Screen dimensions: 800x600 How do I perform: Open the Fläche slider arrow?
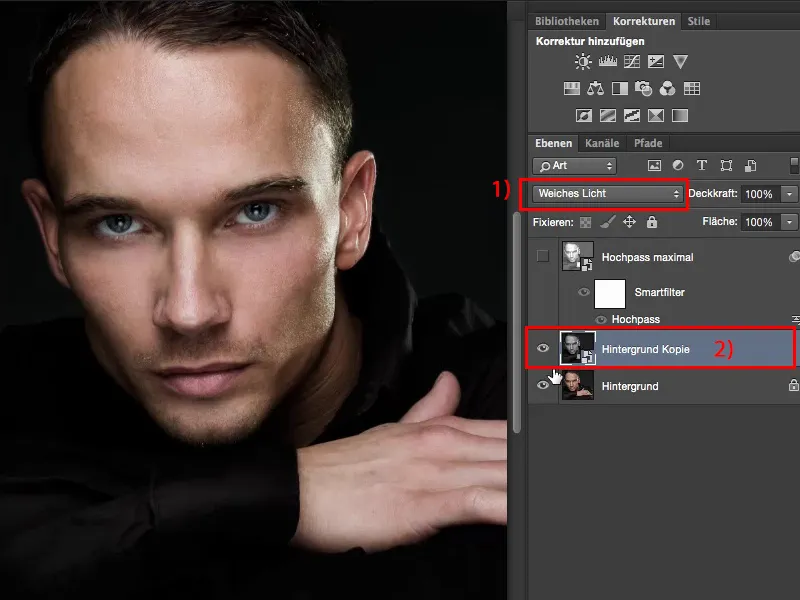pos(790,222)
